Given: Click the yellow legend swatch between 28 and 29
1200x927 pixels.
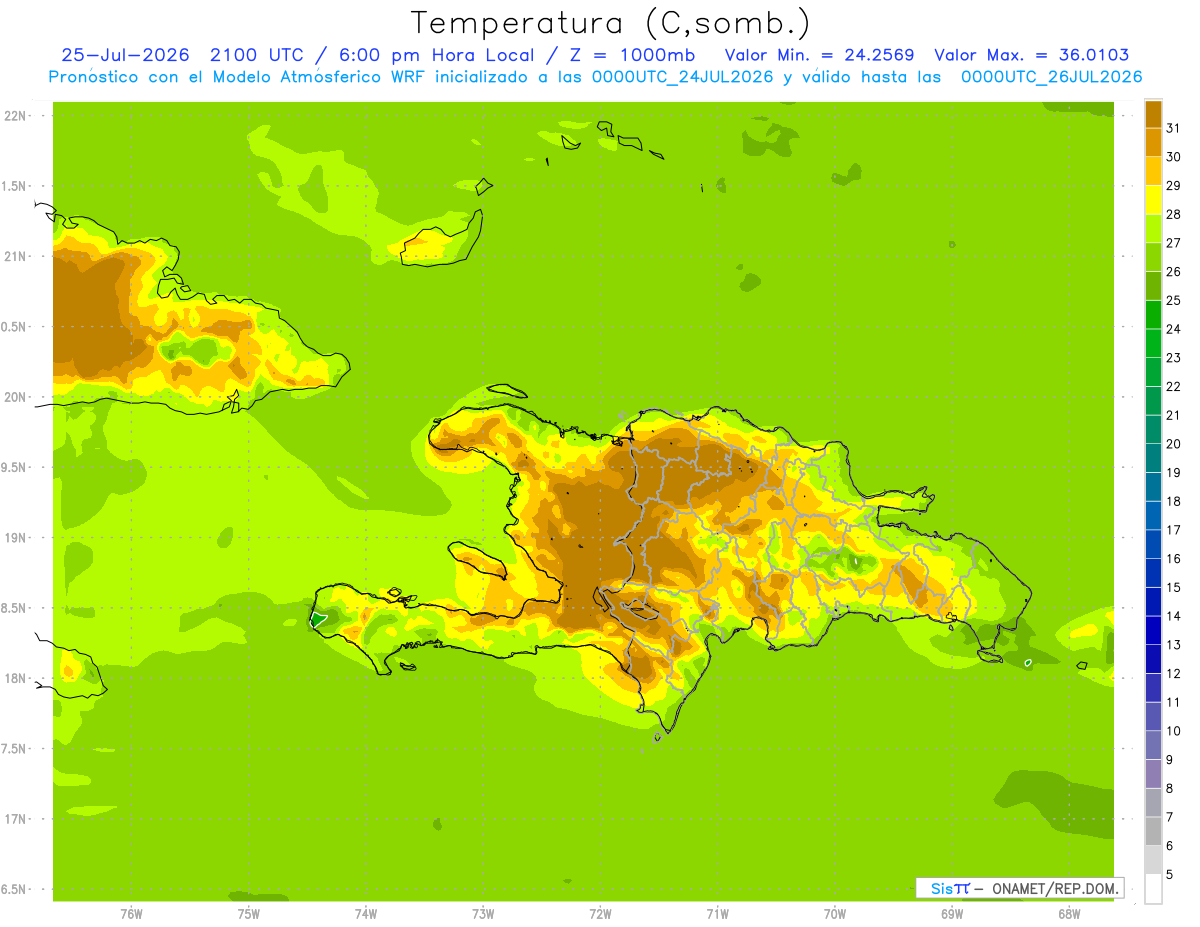Looking at the screenshot, I should 1153,200.
